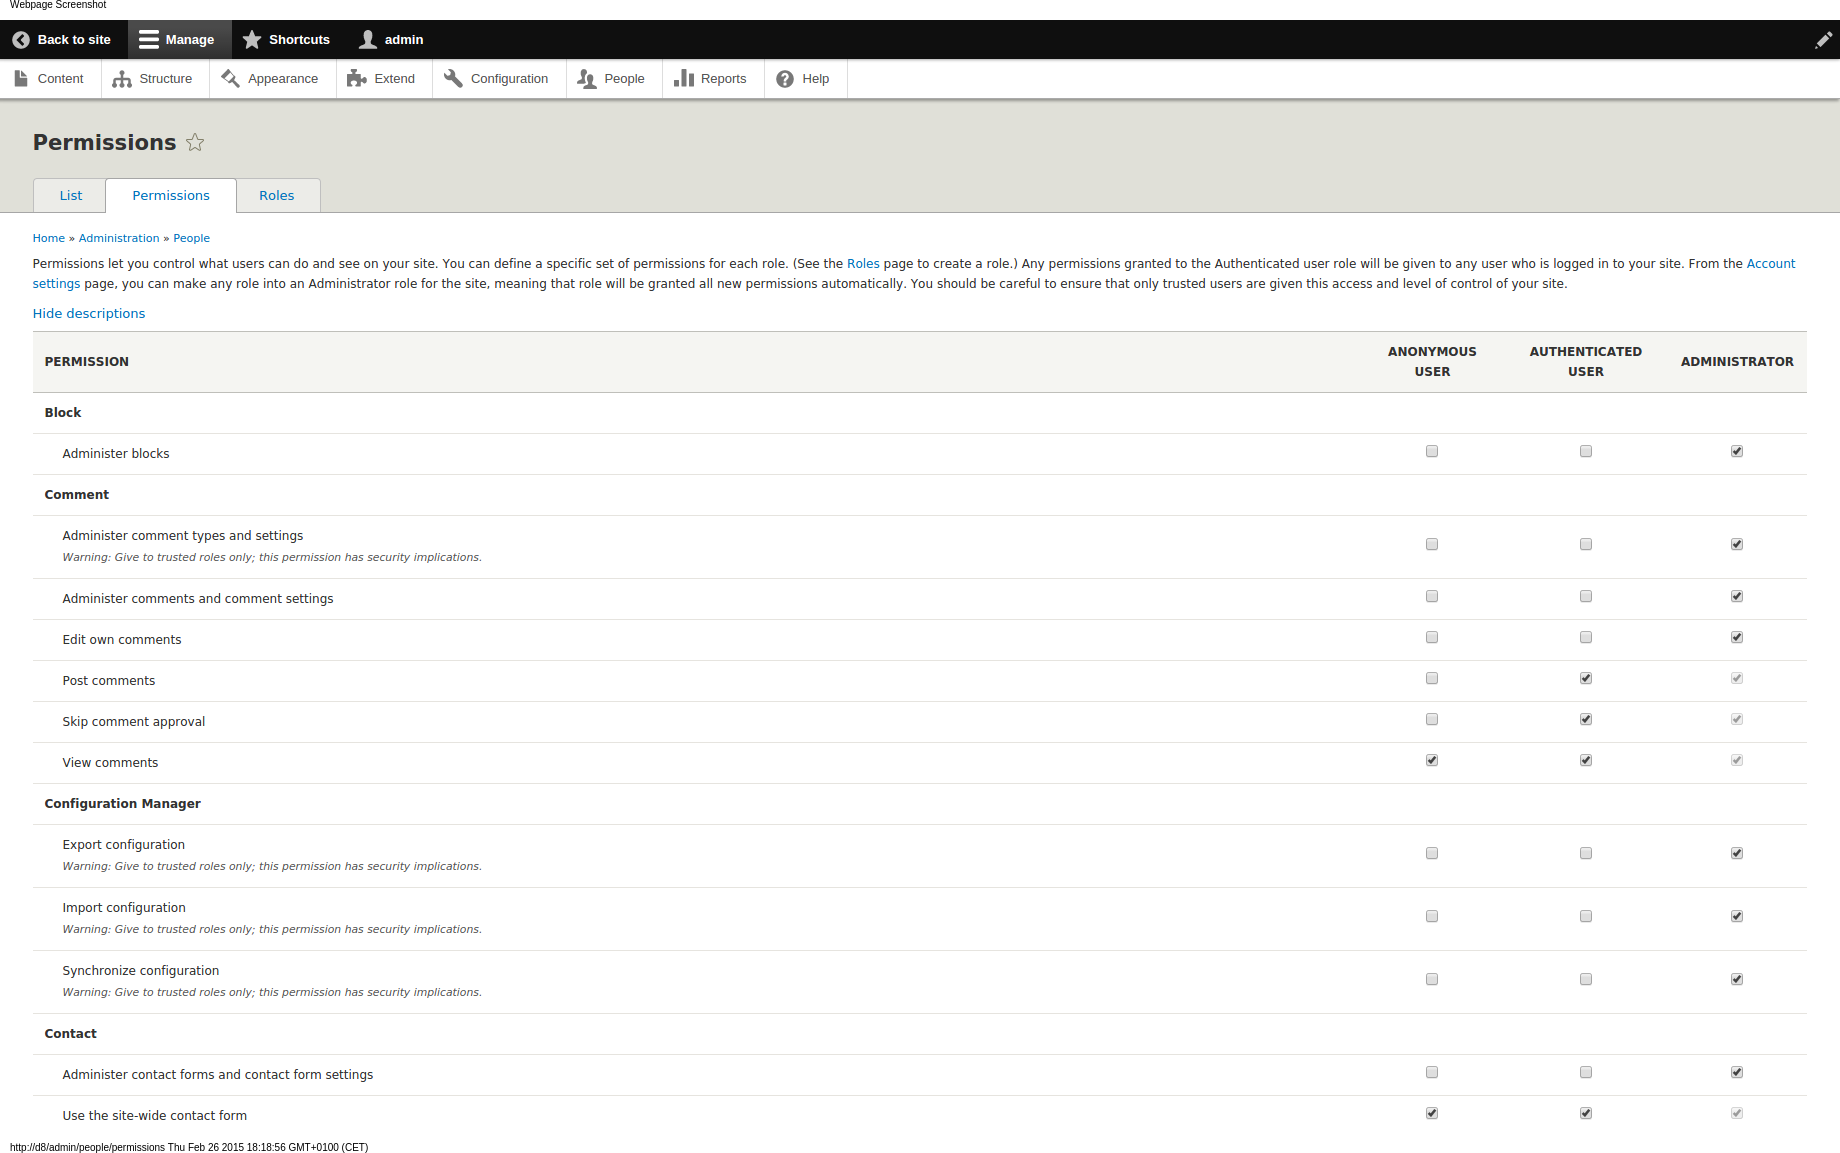The image size is (1840, 1153).
Task: Open the Roles tab
Action: (x=277, y=196)
